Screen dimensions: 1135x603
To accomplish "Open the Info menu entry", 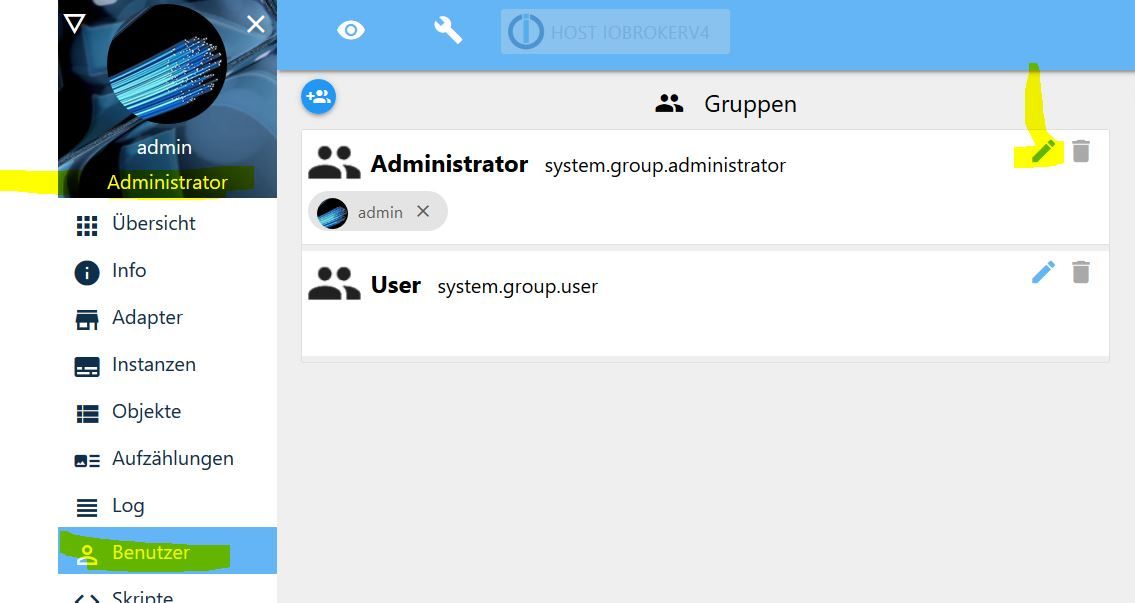I will coord(167,271).
